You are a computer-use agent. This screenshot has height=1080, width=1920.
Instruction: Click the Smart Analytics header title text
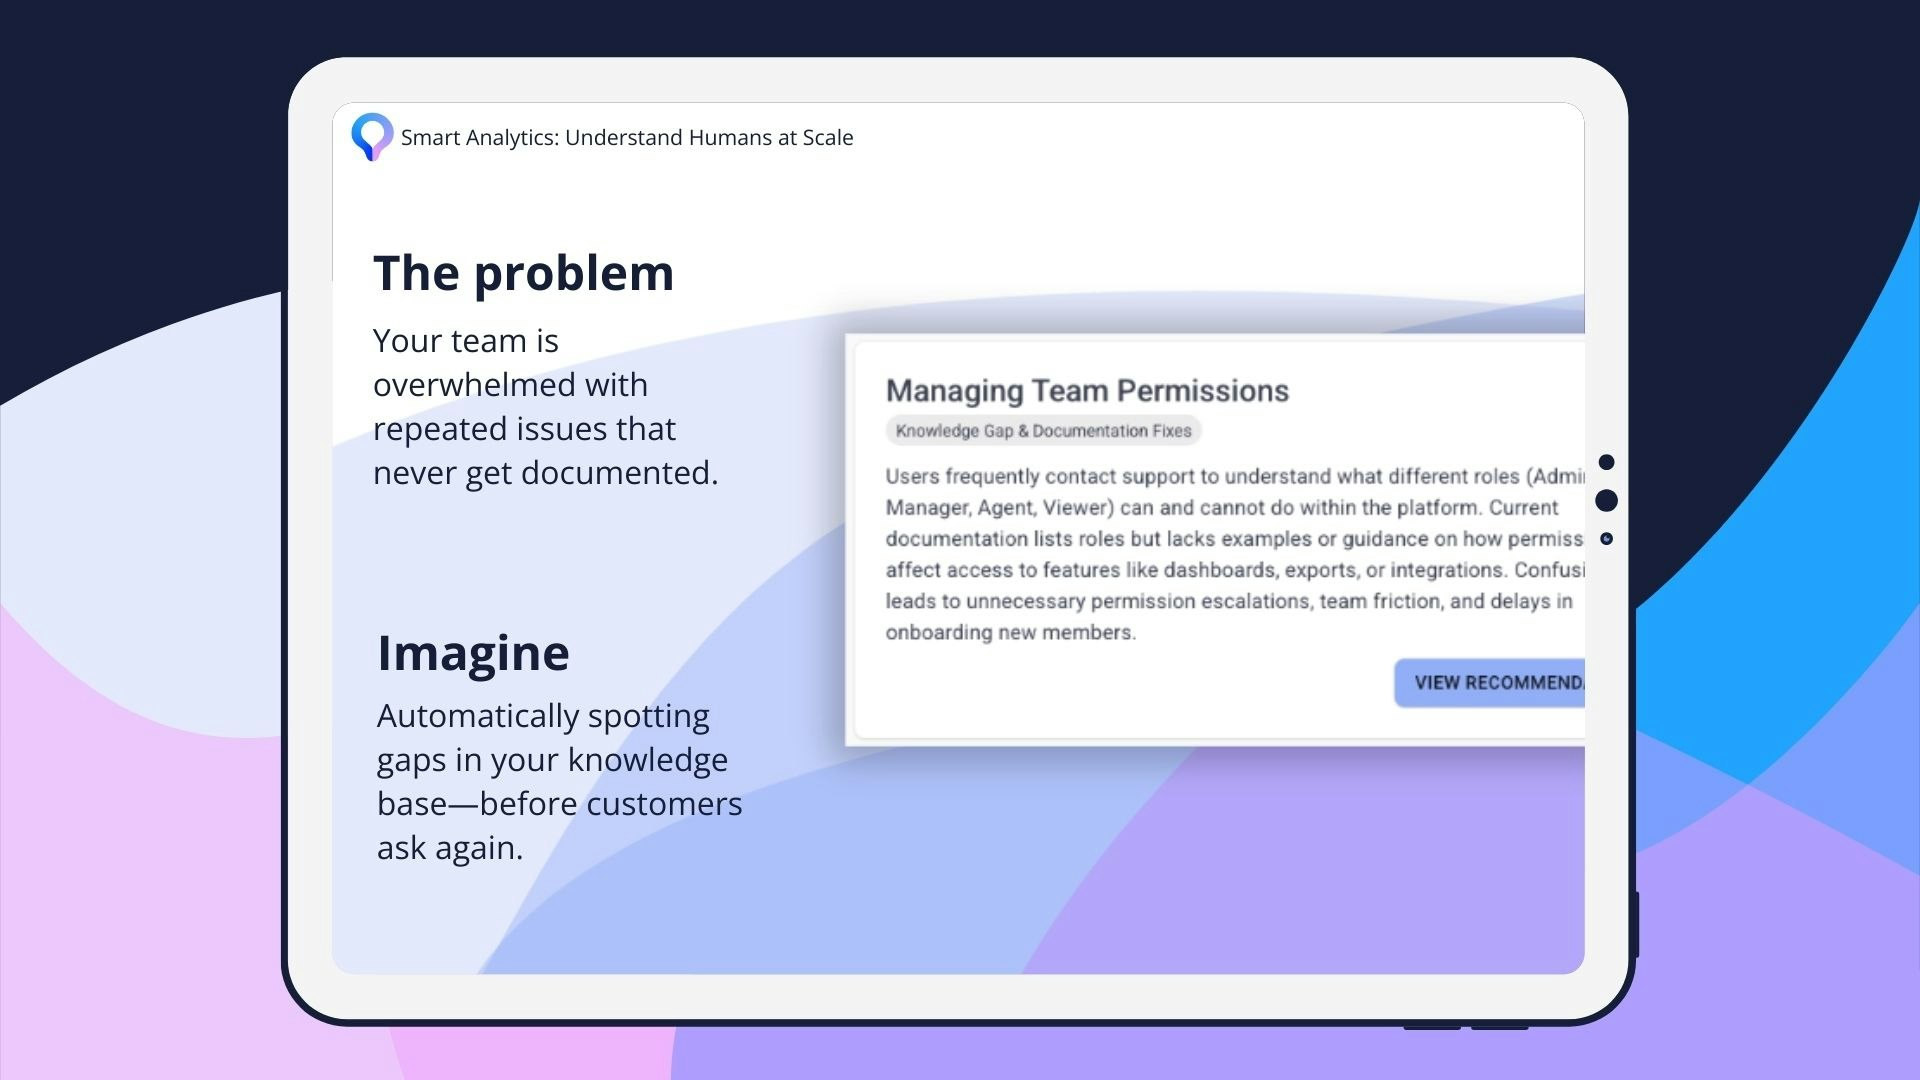(627, 138)
